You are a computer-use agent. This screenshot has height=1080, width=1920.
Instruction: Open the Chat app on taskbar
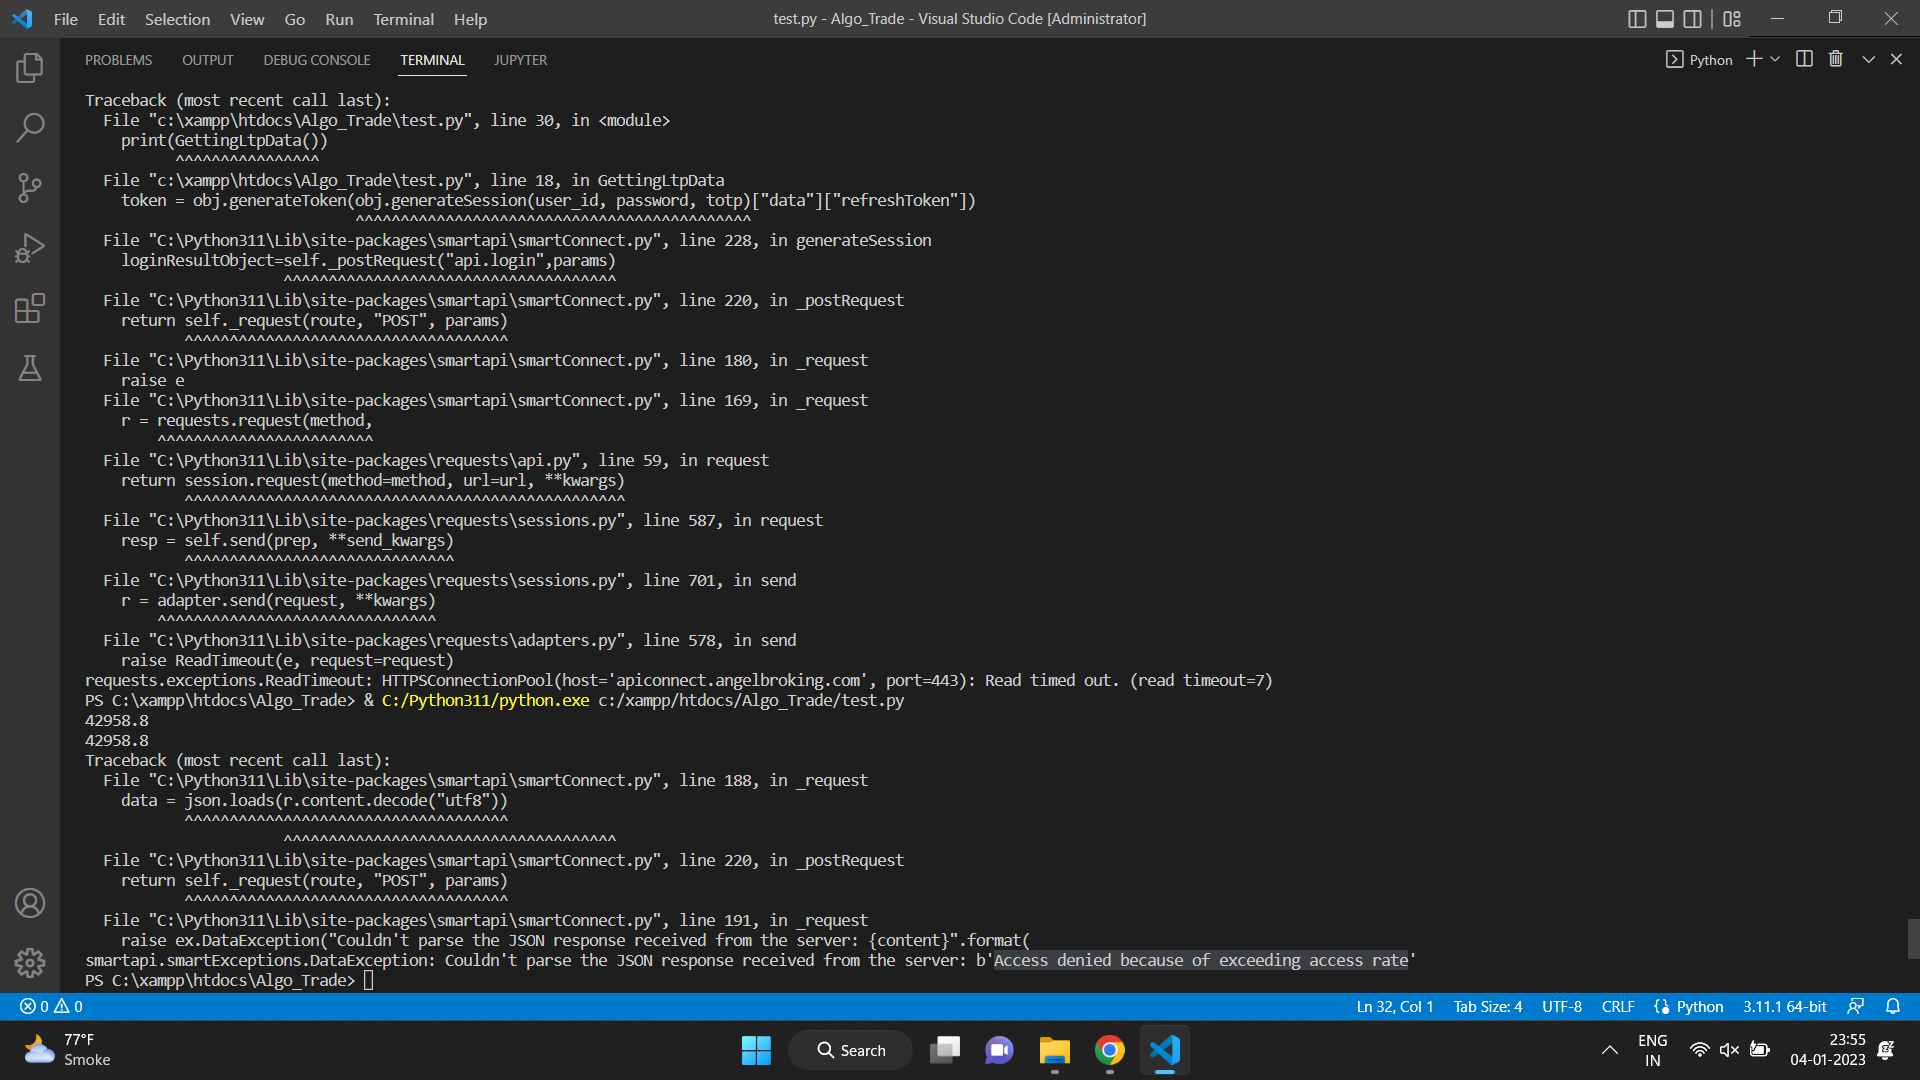click(x=999, y=1050)
